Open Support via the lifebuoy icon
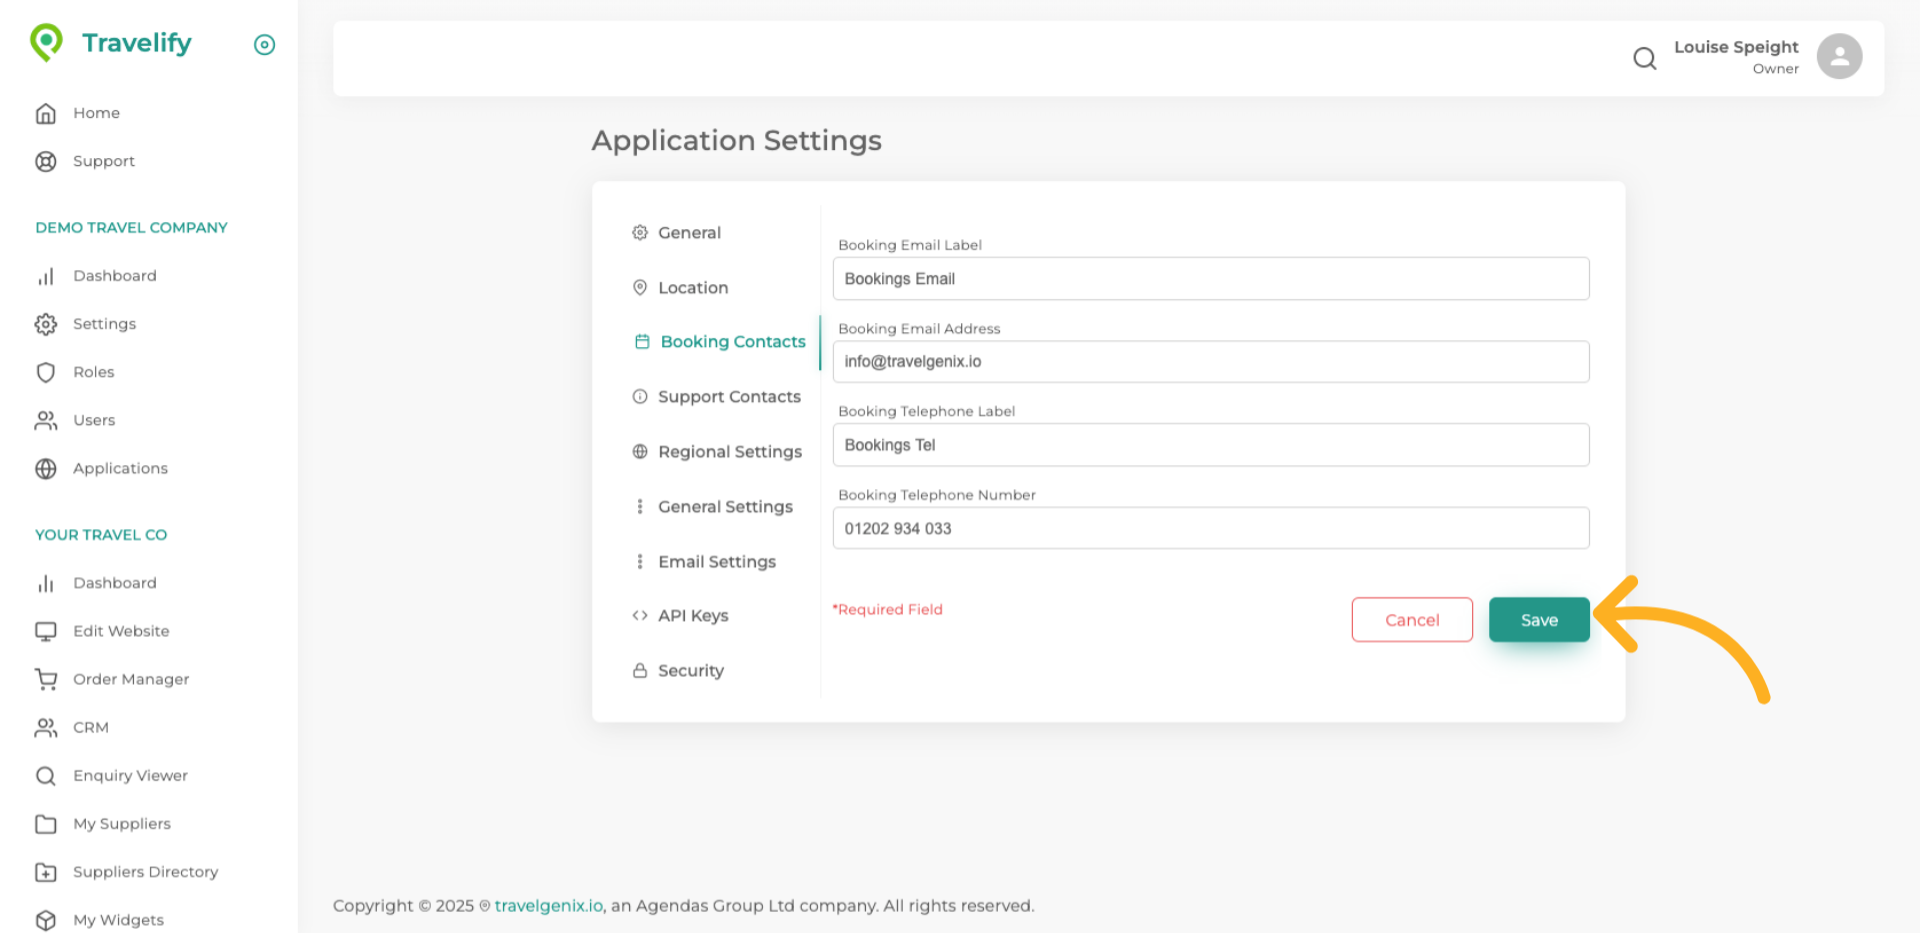The image size is (1920, 933). pos(46,161)
